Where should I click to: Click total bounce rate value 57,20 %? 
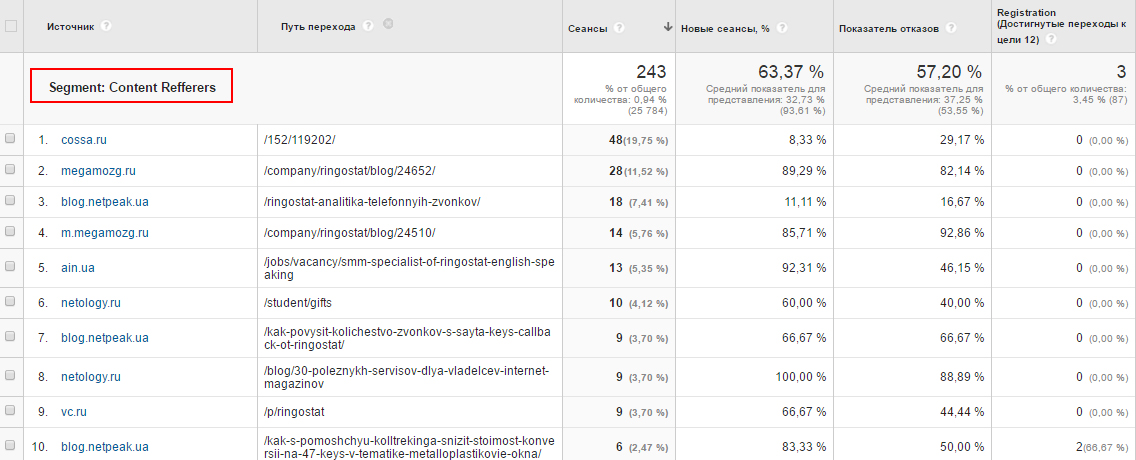tap(949, 72)
